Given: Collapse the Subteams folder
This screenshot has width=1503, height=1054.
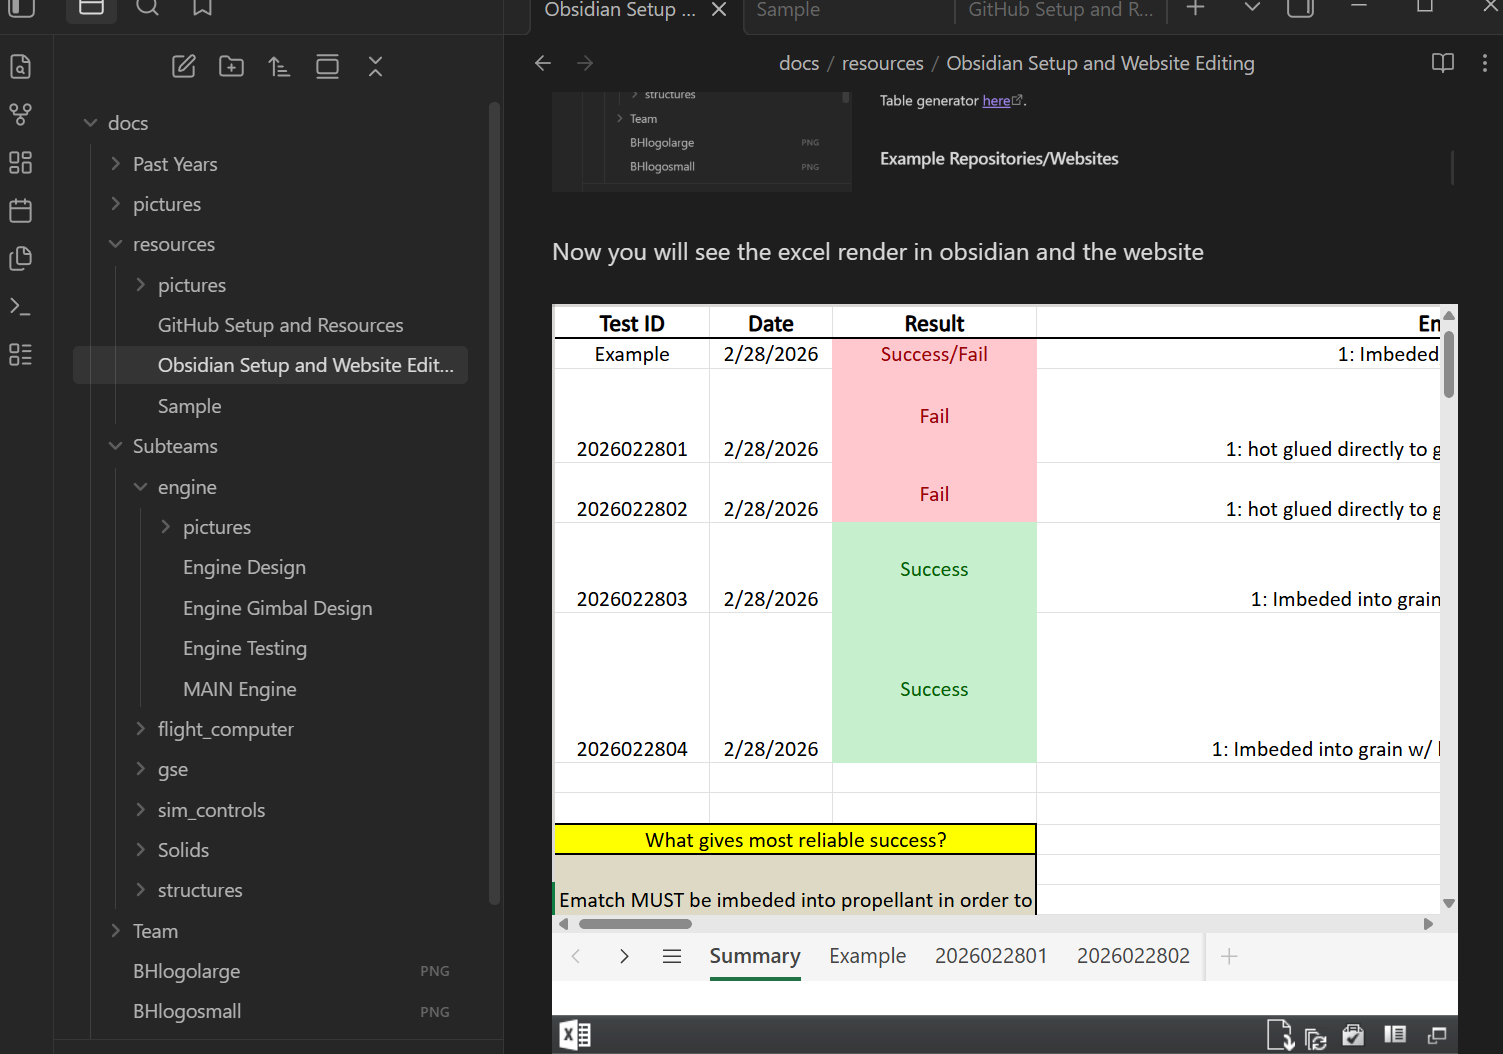Looking at the screenshot, I should (115, 446).
